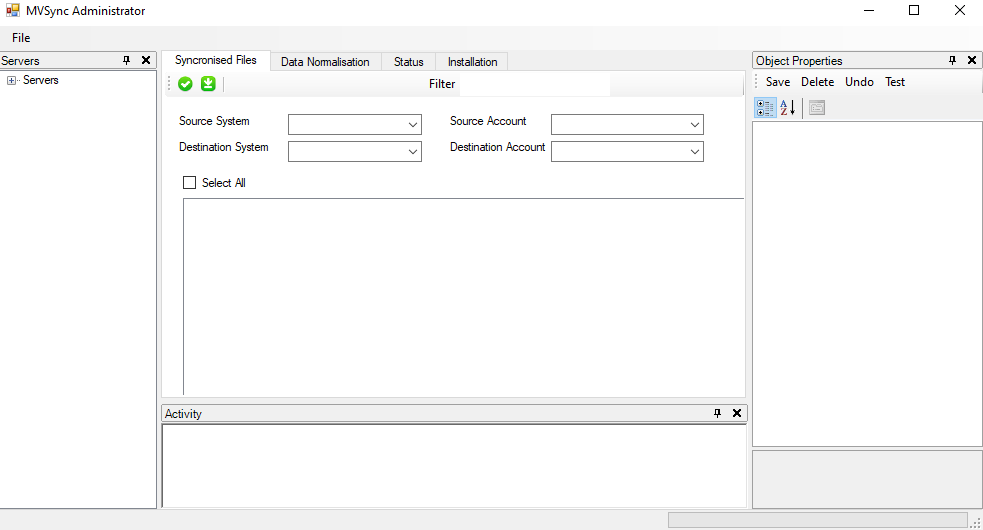Screen dimensions: 983x530
Task: Select the Syncronised Files tab
Action: [216, 60]
